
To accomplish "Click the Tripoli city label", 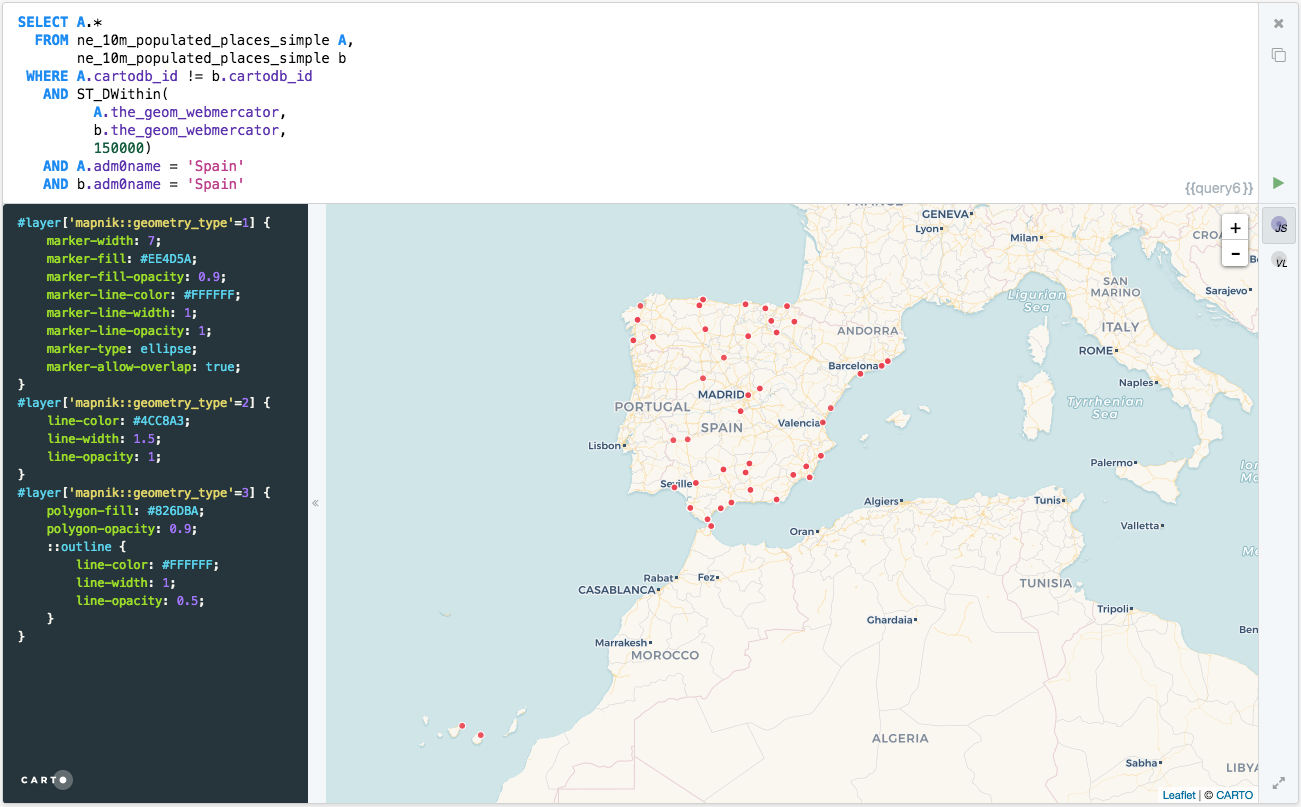I will pyautogui.click(x=1111, y=609).
